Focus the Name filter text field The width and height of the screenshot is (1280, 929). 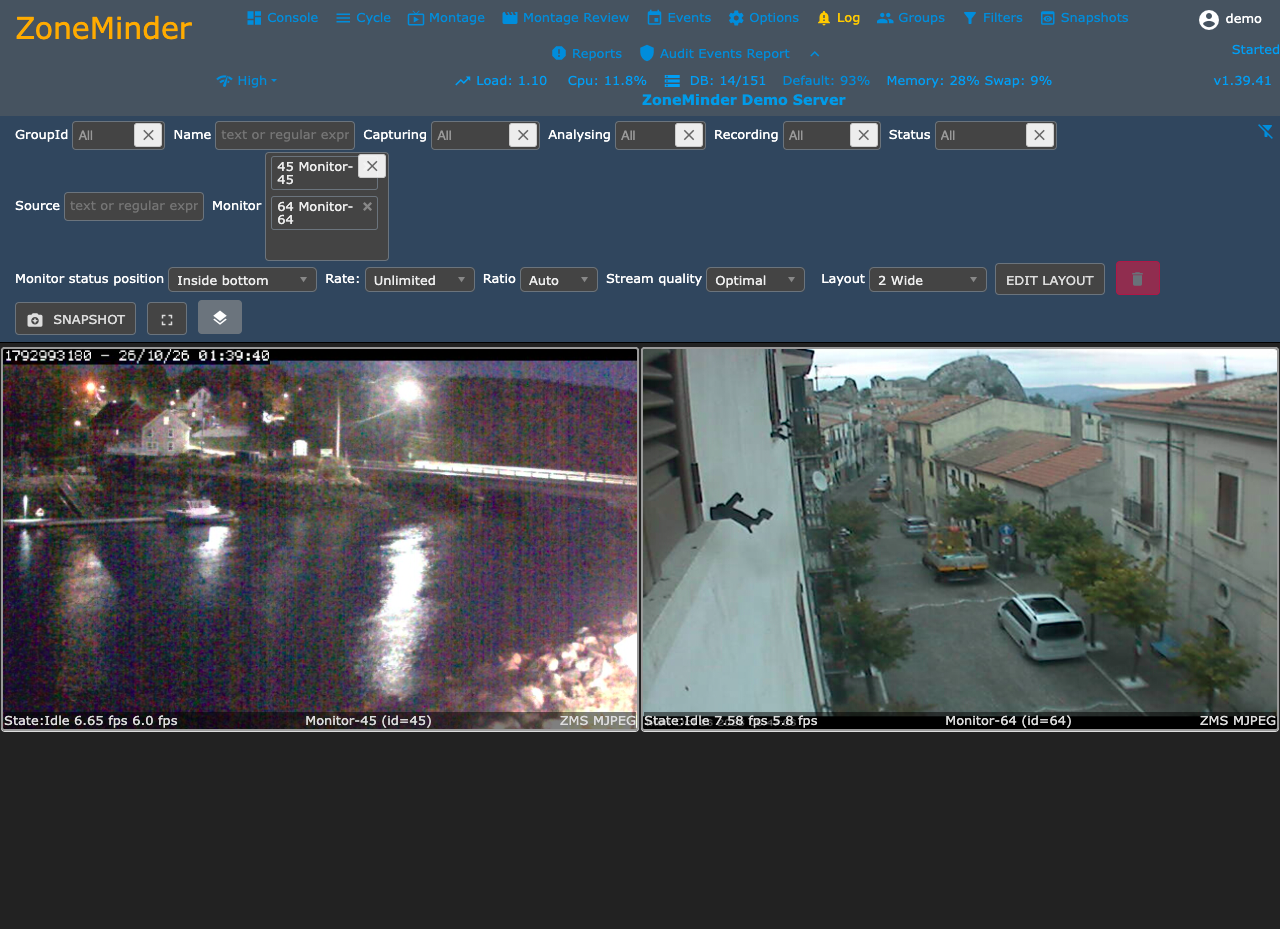pos(285,135)
